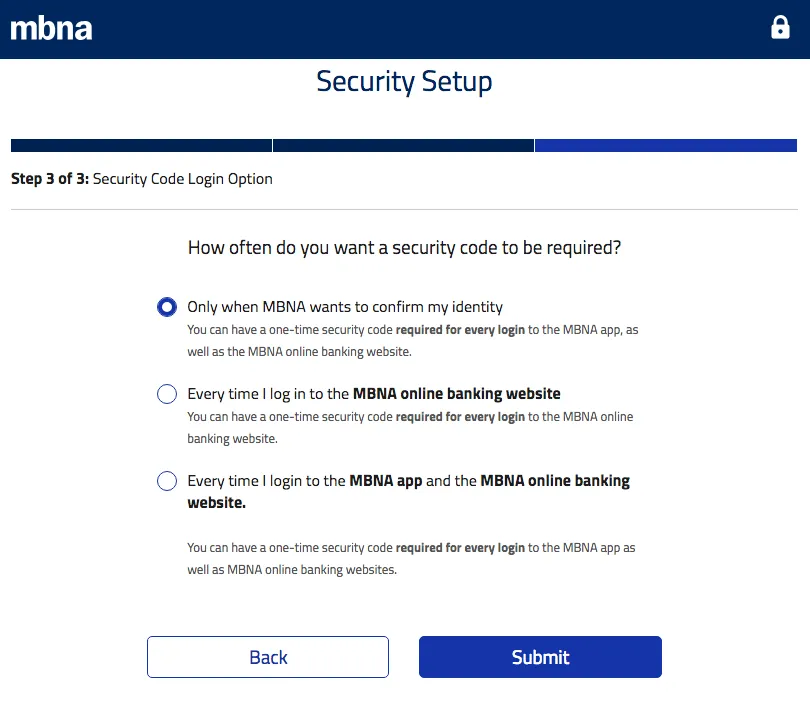Viewport: 810px width, 708px height.
Task: Click the 'Every time I log in to the MBNA online banking website' label
Action: (374, 394)
